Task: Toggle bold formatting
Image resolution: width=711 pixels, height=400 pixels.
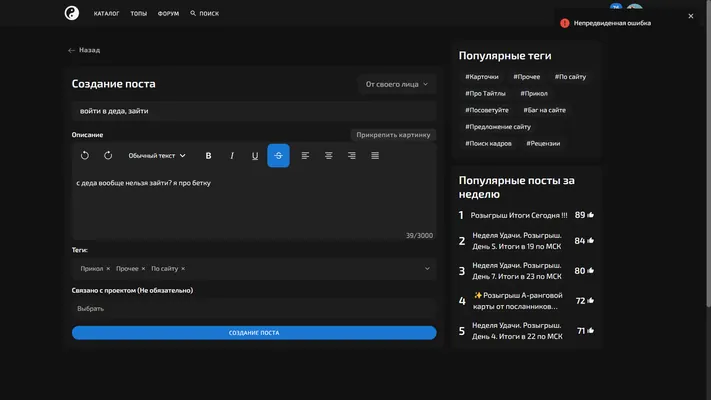Action: 209,156
